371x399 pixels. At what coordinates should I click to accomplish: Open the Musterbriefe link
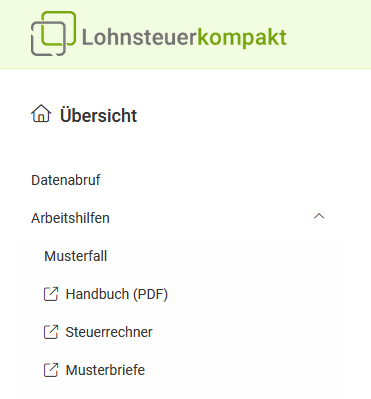pos(105,370)
